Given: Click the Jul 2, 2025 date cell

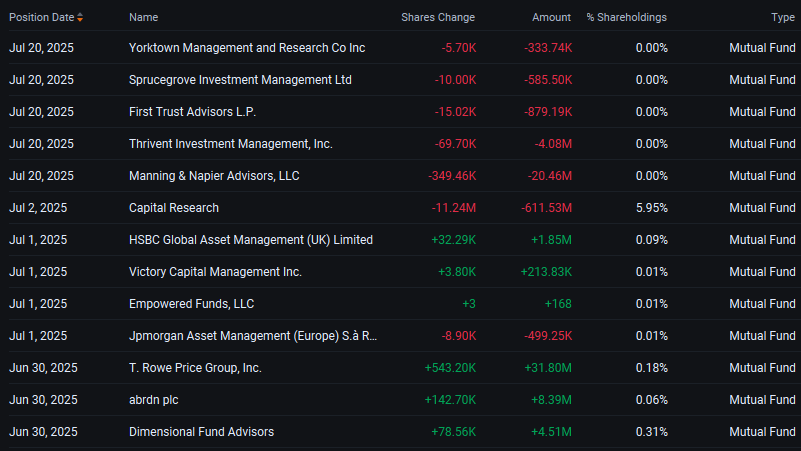Looking at the screenshot, I should (38, 208).
